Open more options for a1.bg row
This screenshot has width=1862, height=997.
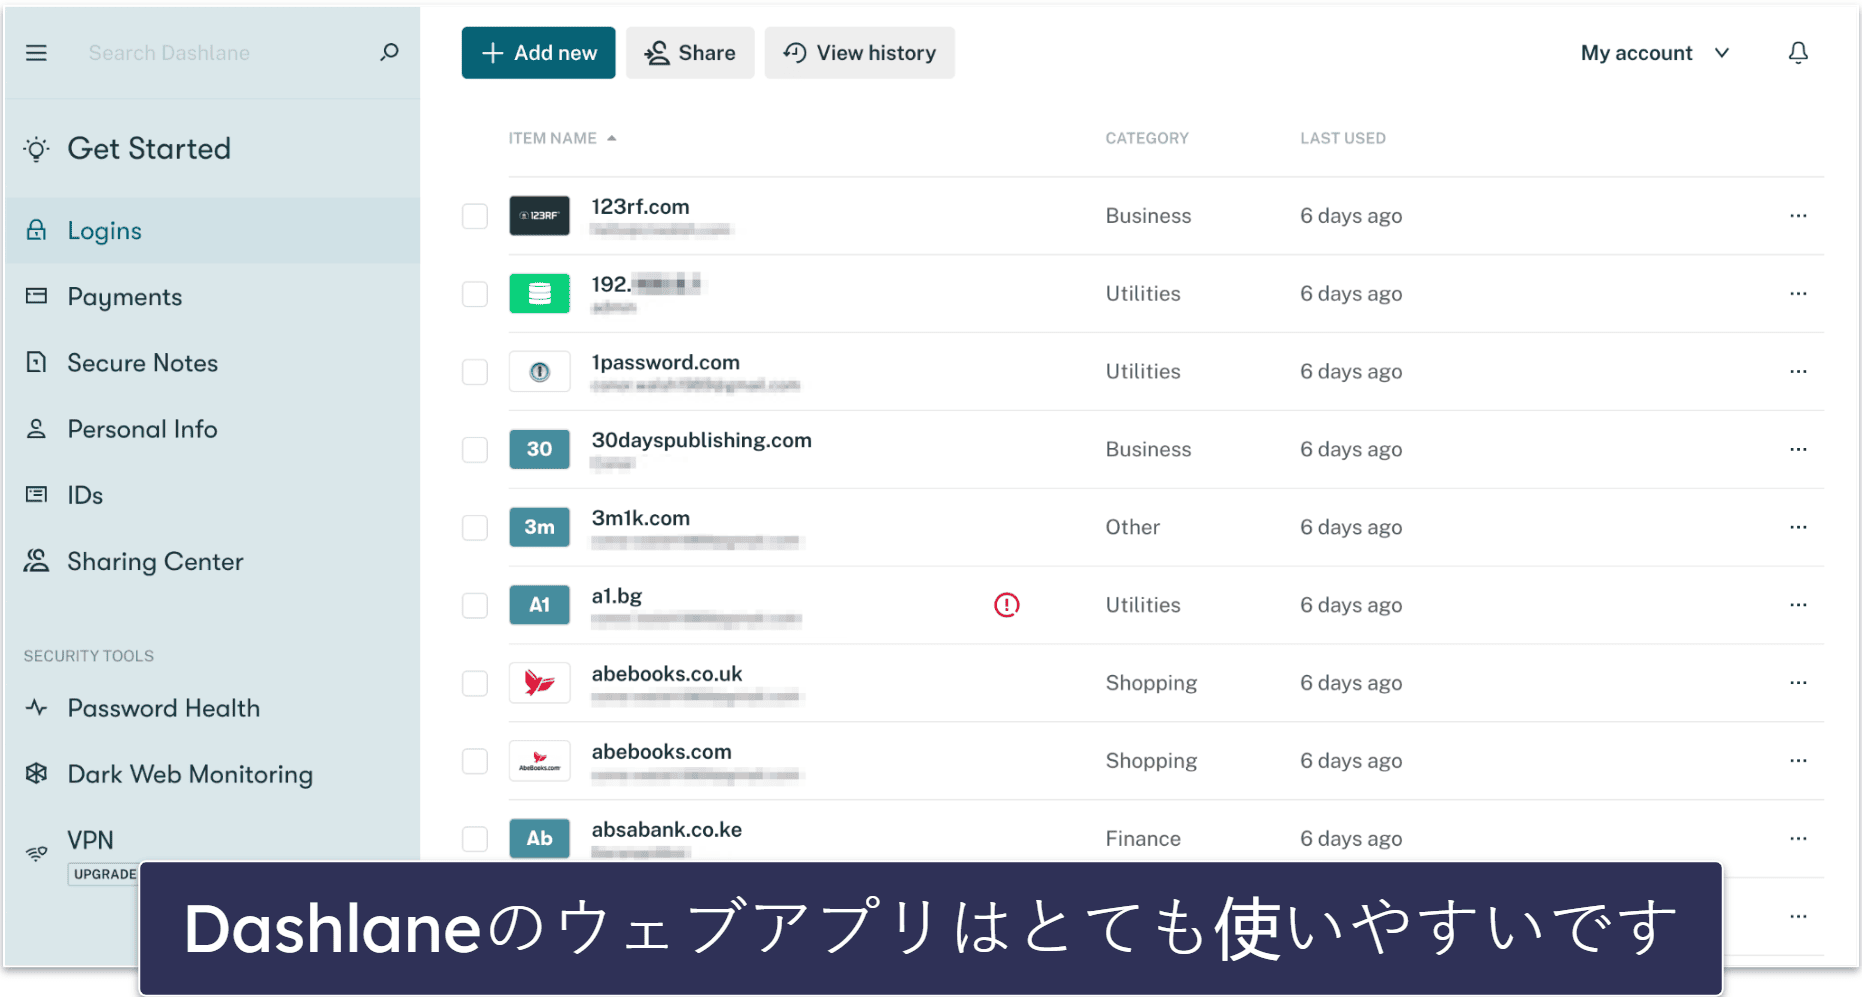click(1798, 605)
